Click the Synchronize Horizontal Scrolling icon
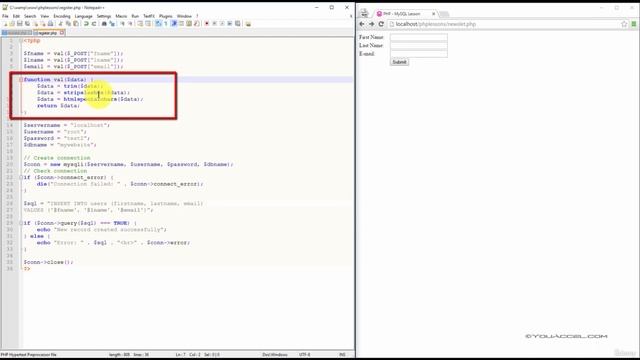The width and height of the screenshot is (640, 360). pos(148,24)
